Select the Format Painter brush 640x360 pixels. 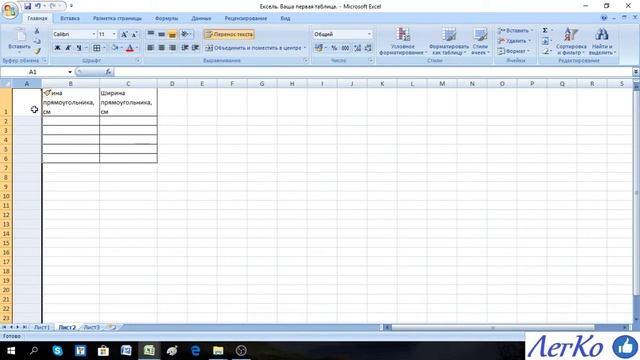click(x=37, y=51)
